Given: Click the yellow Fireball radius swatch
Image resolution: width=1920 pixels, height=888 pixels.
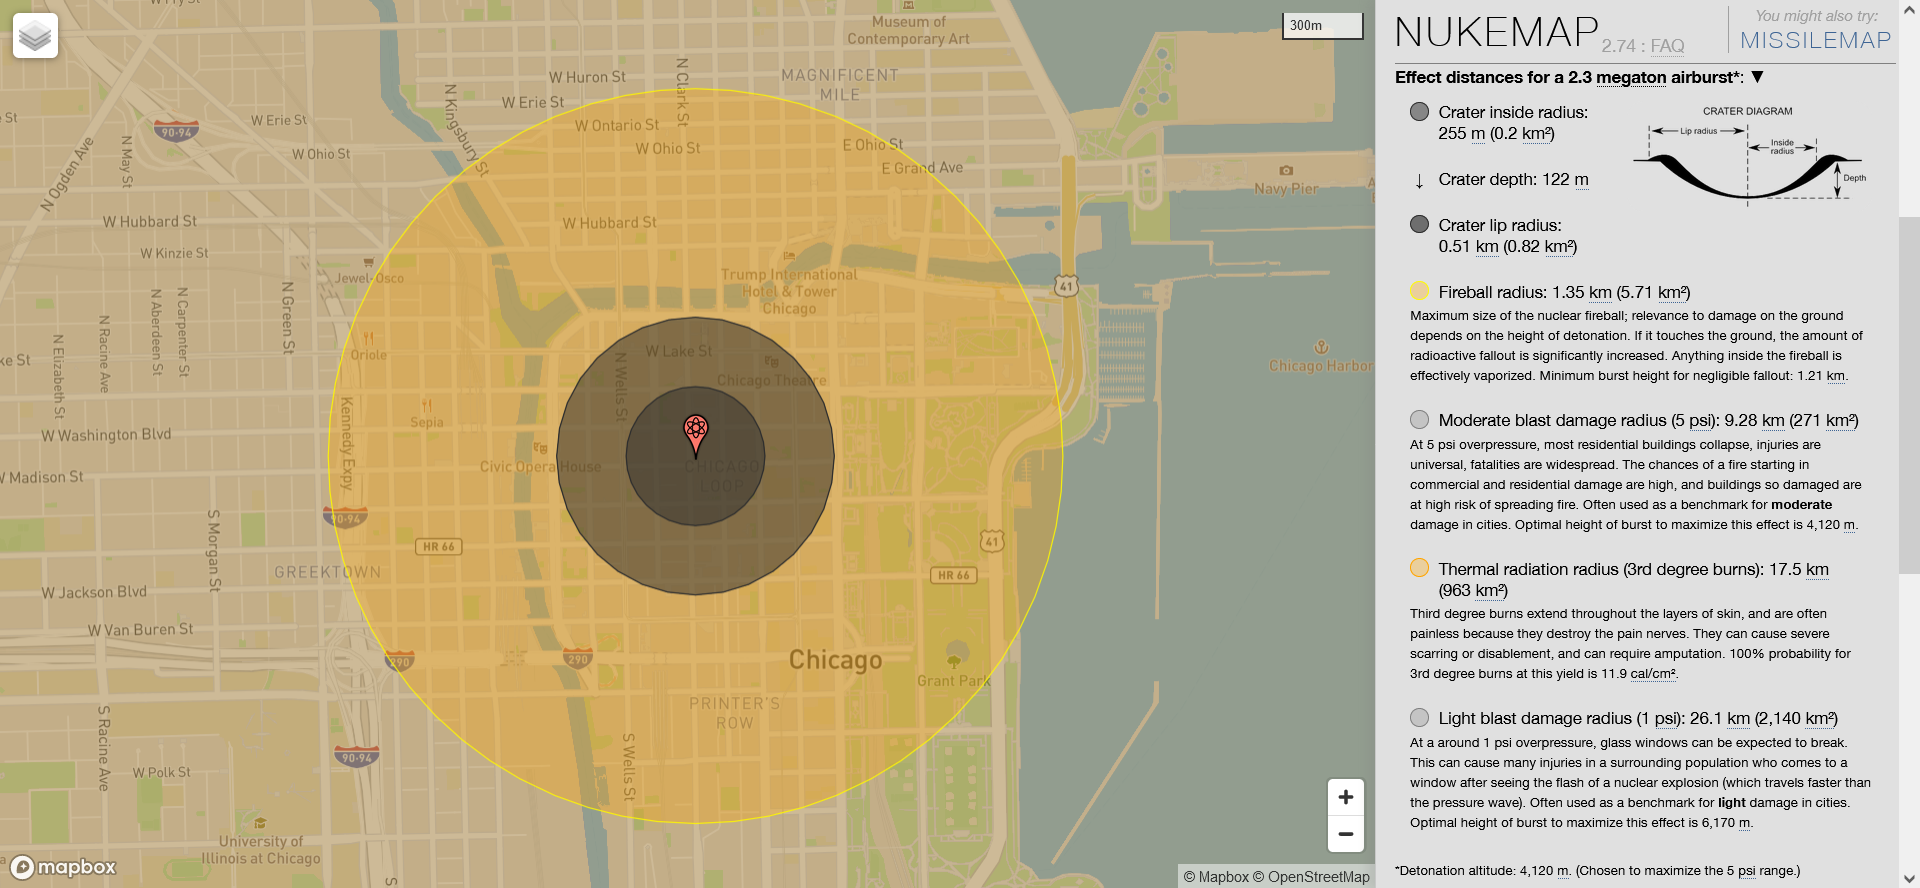Looking at the screenshot, I should (x=1419, y=291).
